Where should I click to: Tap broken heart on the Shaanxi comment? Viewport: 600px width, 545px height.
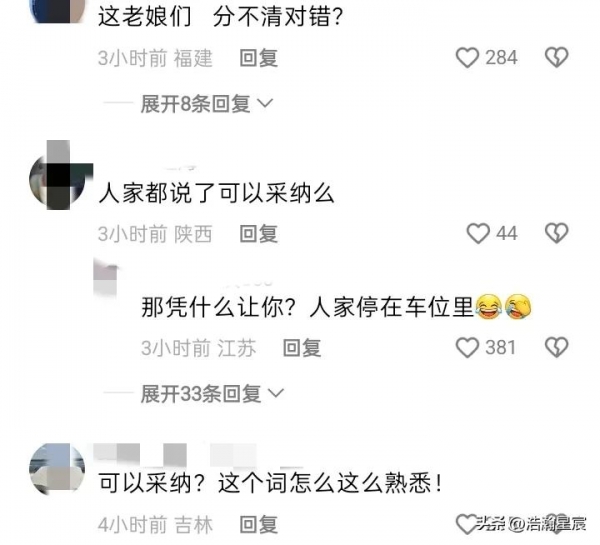(557, 233)
